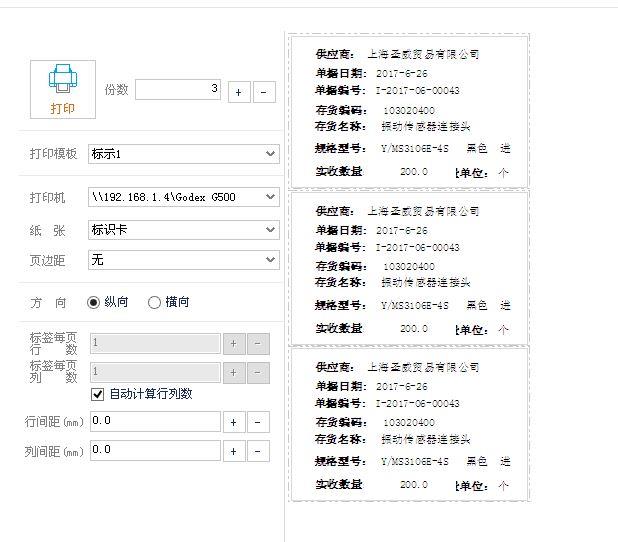The width and height of the screenshot is (618, 542).
Task: Select the 横向 landscape orientation radio
Action: coord(154,302)
